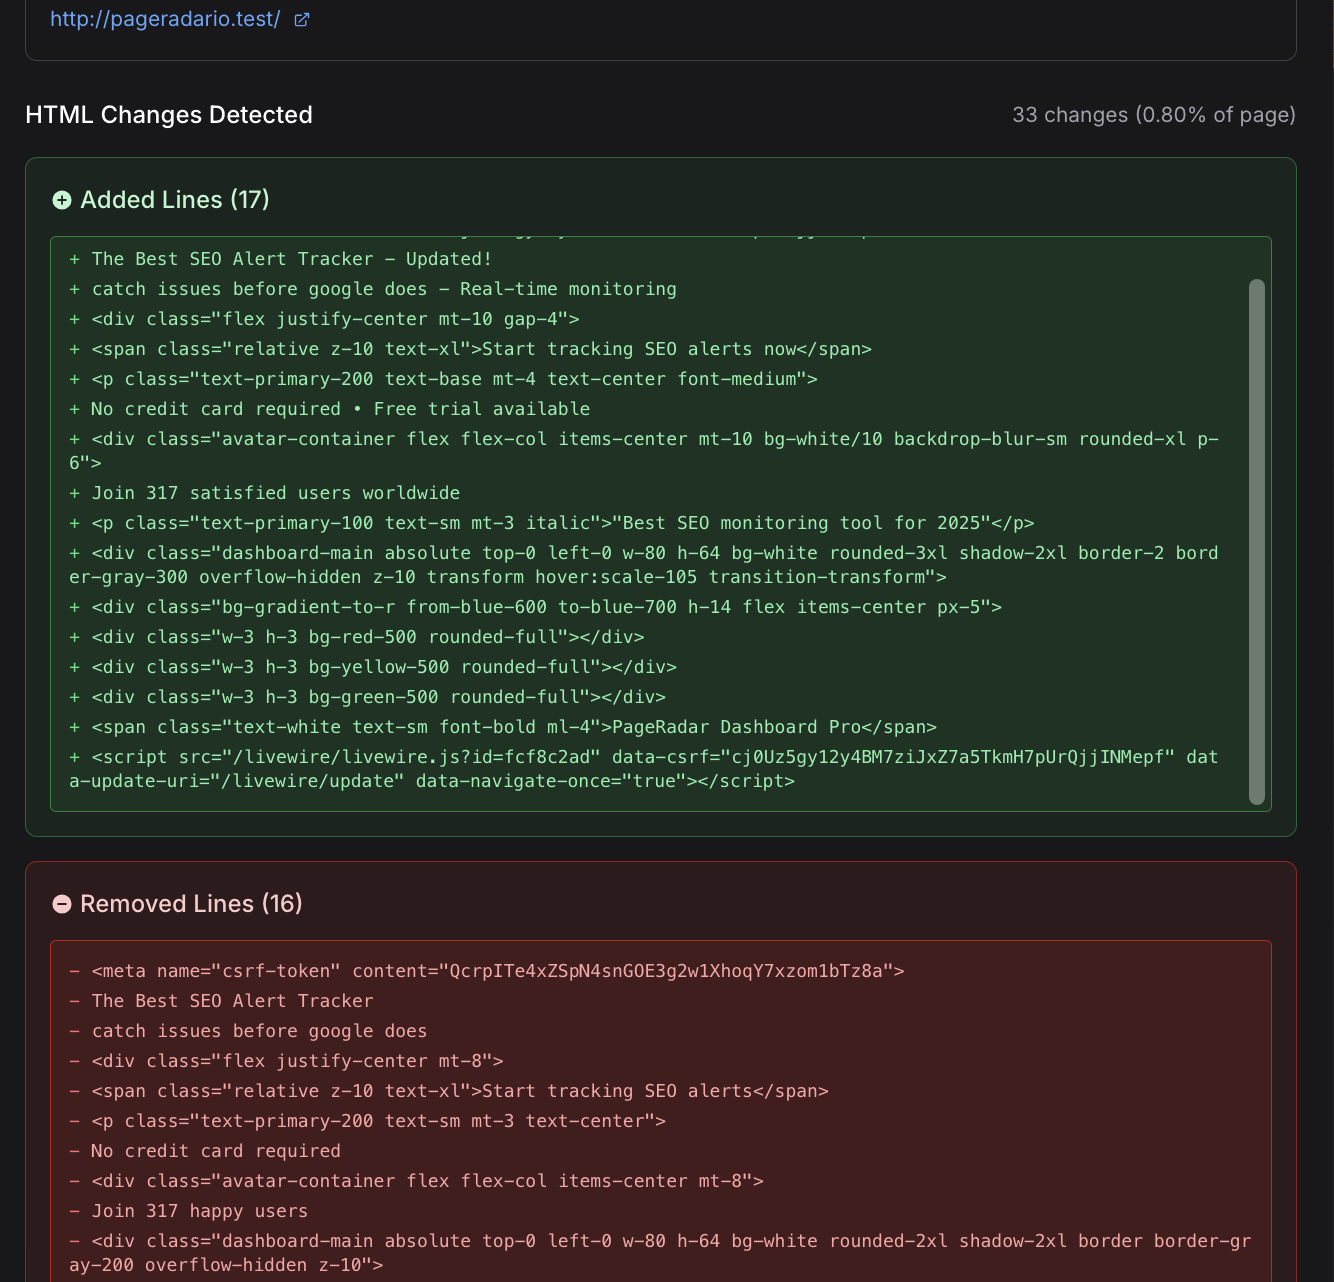1334x1282 pixels.
Task: Toggle the added line 'The Best SEO Alert Tracker – Updated!'
Action: coord(291,258)
